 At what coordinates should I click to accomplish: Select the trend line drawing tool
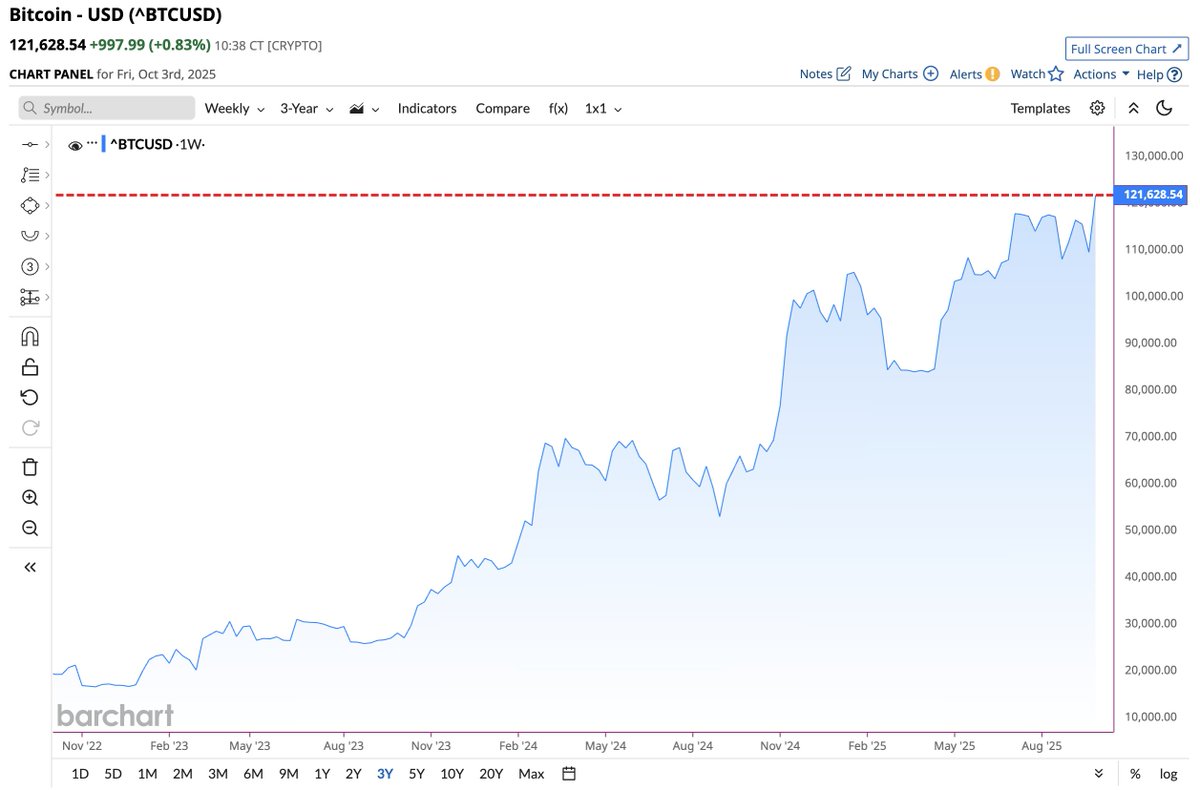click(30, 145)
